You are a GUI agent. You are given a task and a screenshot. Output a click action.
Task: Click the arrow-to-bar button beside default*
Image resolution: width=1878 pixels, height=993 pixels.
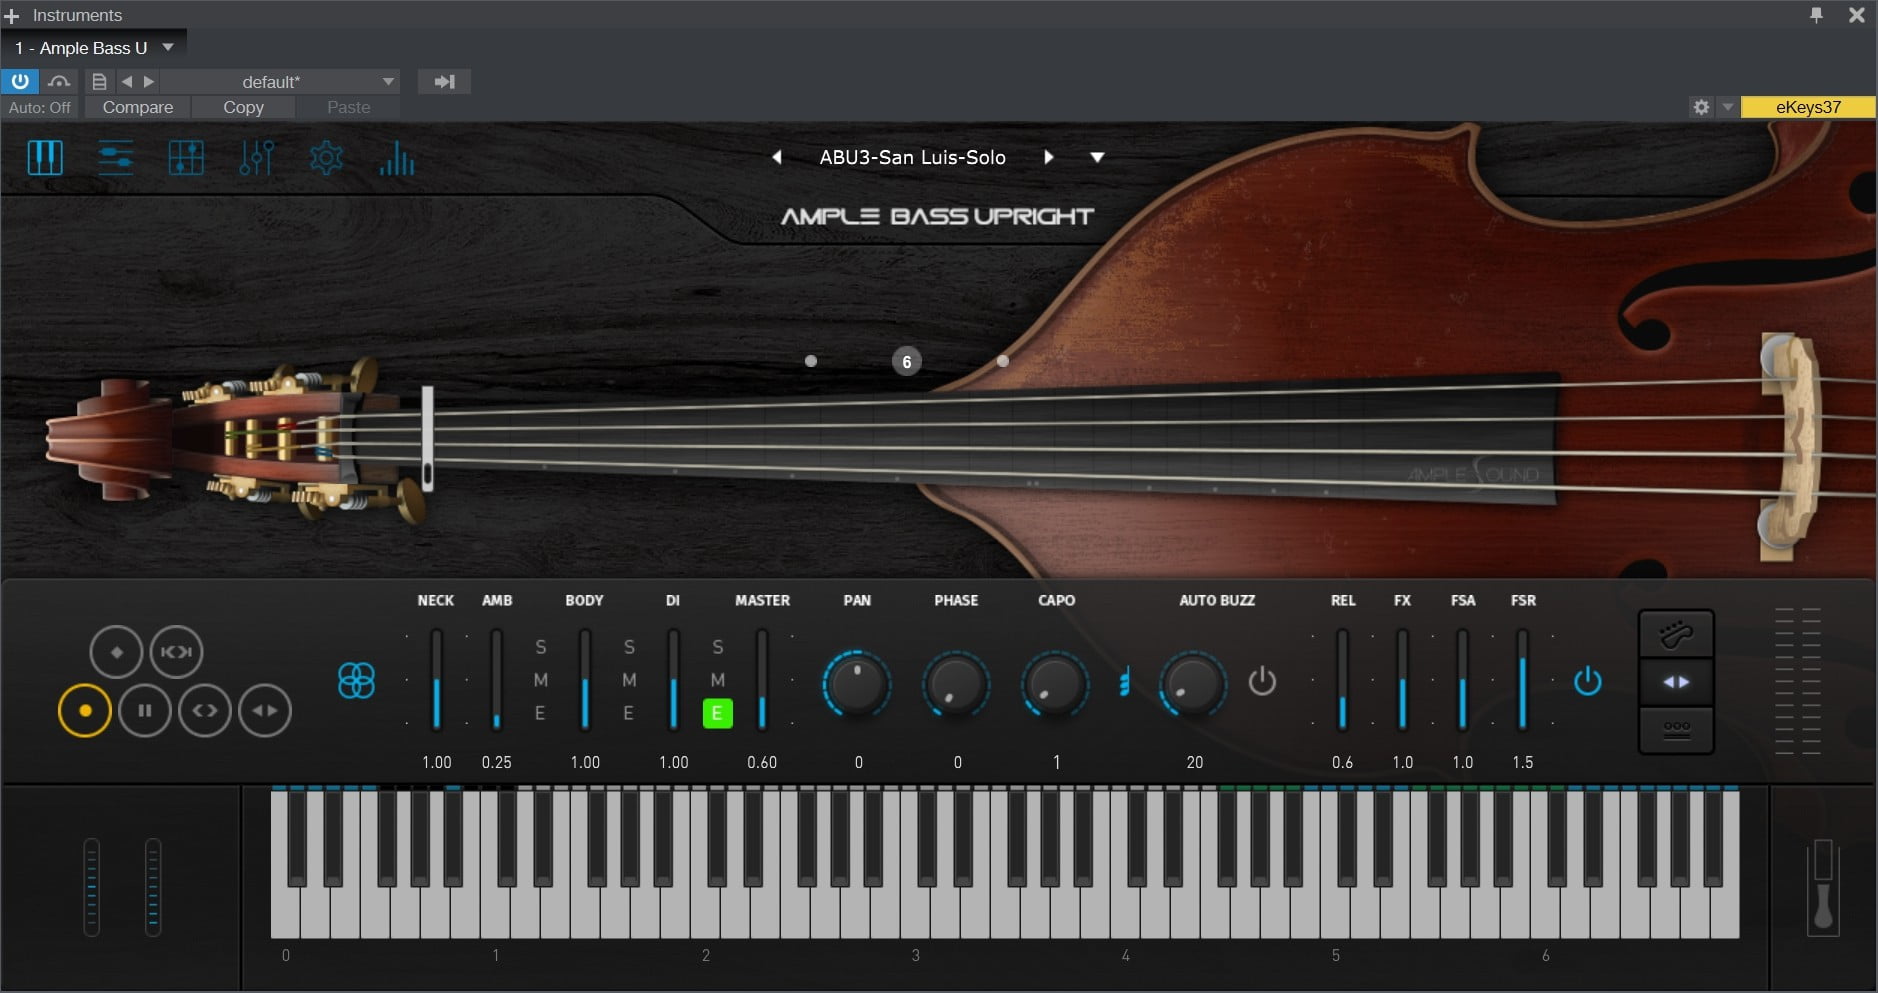pyautogui.click(x=444, y=81)
